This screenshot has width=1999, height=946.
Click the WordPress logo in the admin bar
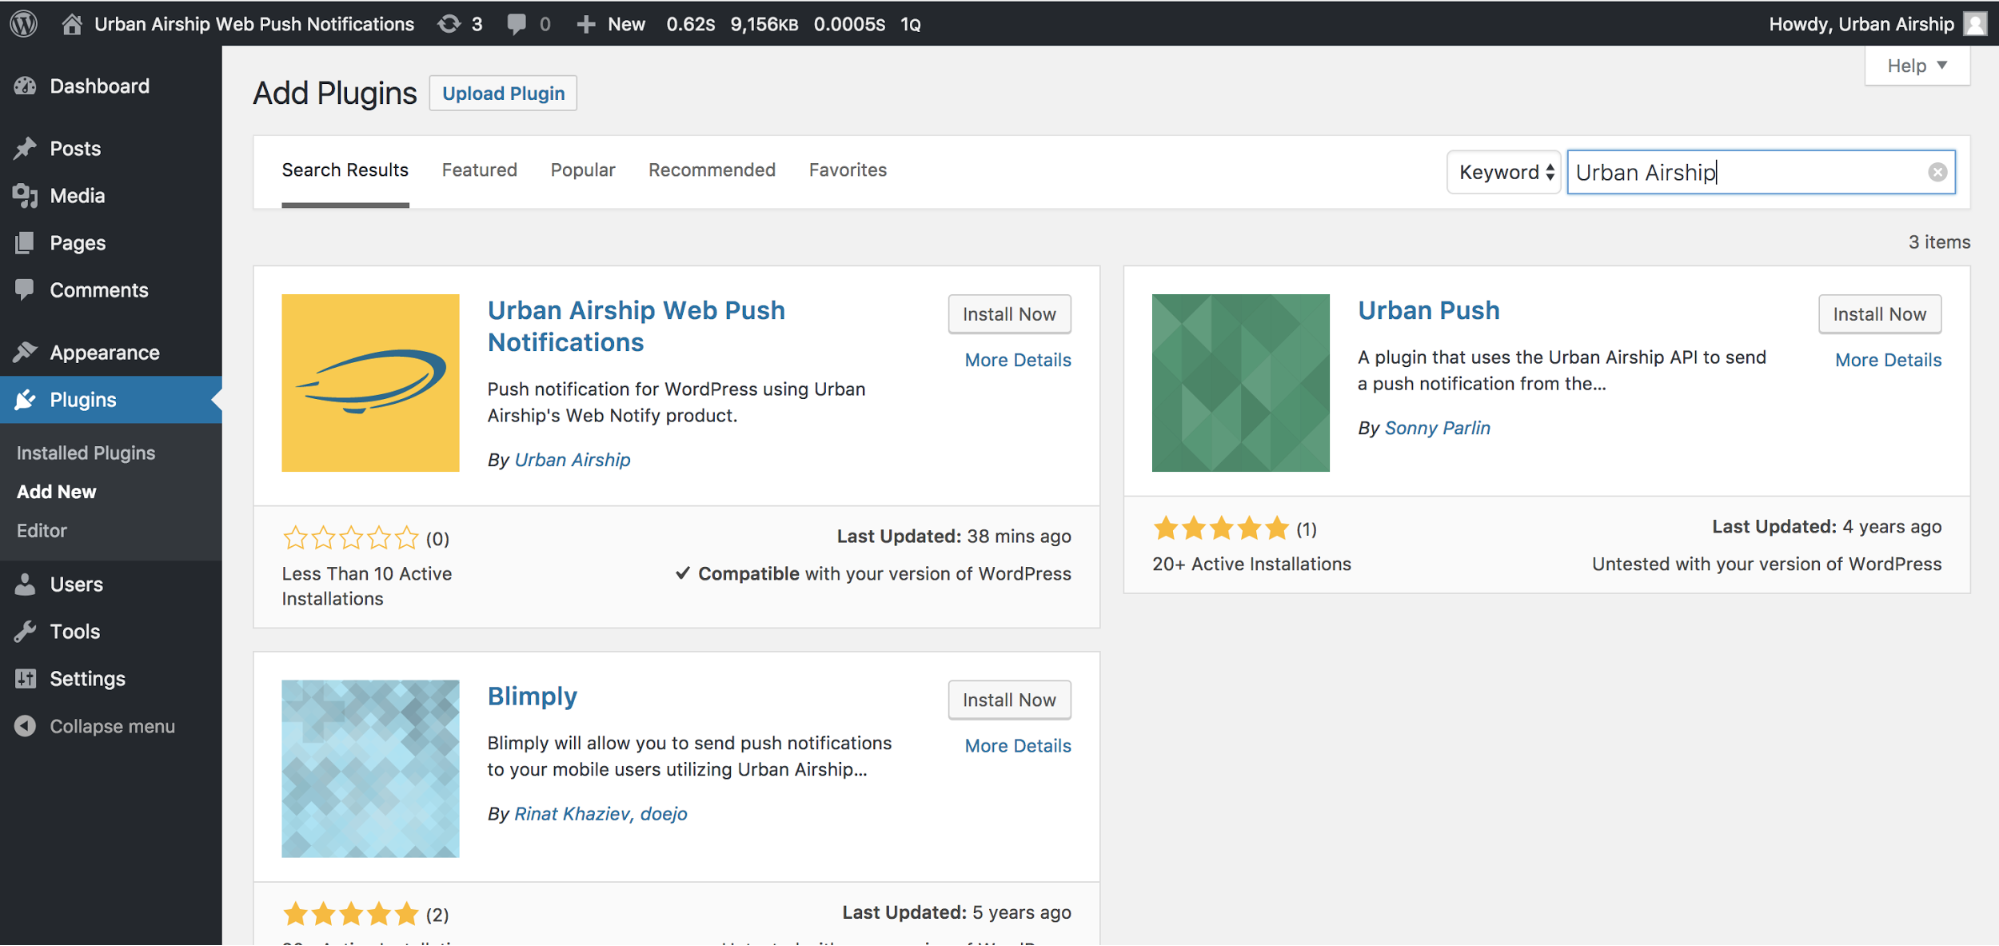tap(22, 23)
